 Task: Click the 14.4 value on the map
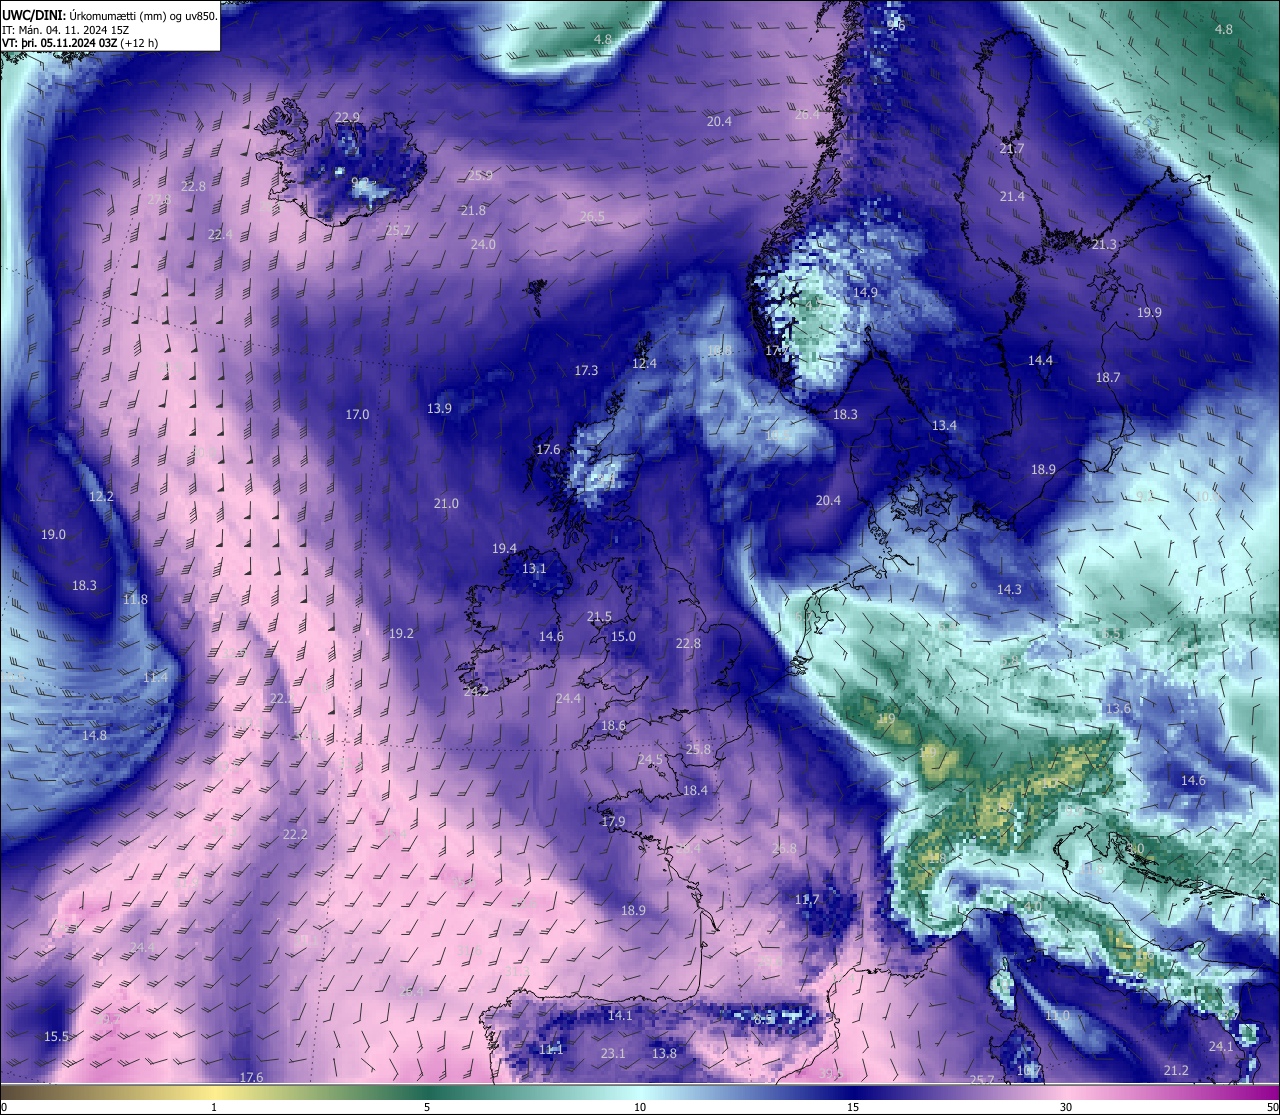[1040, 360]
